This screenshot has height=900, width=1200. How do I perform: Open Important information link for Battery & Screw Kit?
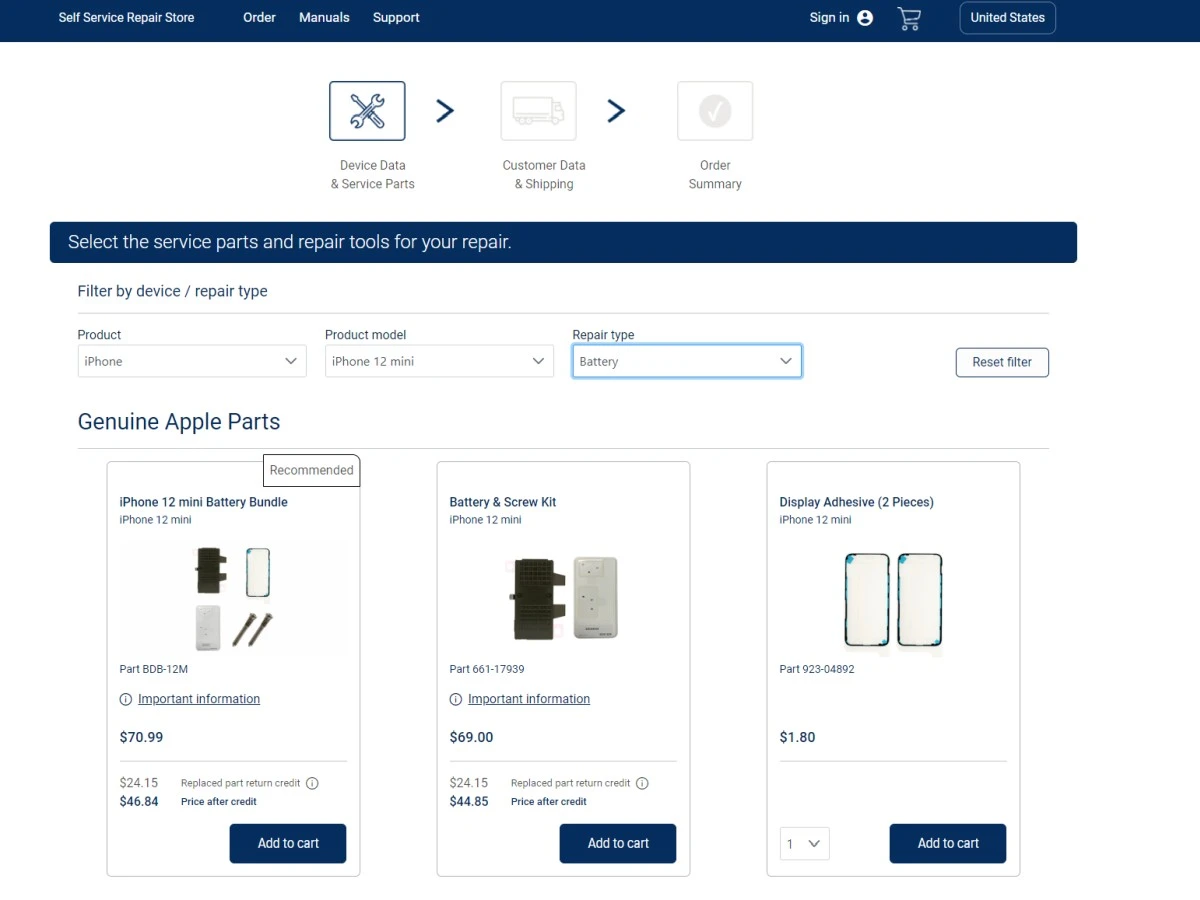point(528,700)
